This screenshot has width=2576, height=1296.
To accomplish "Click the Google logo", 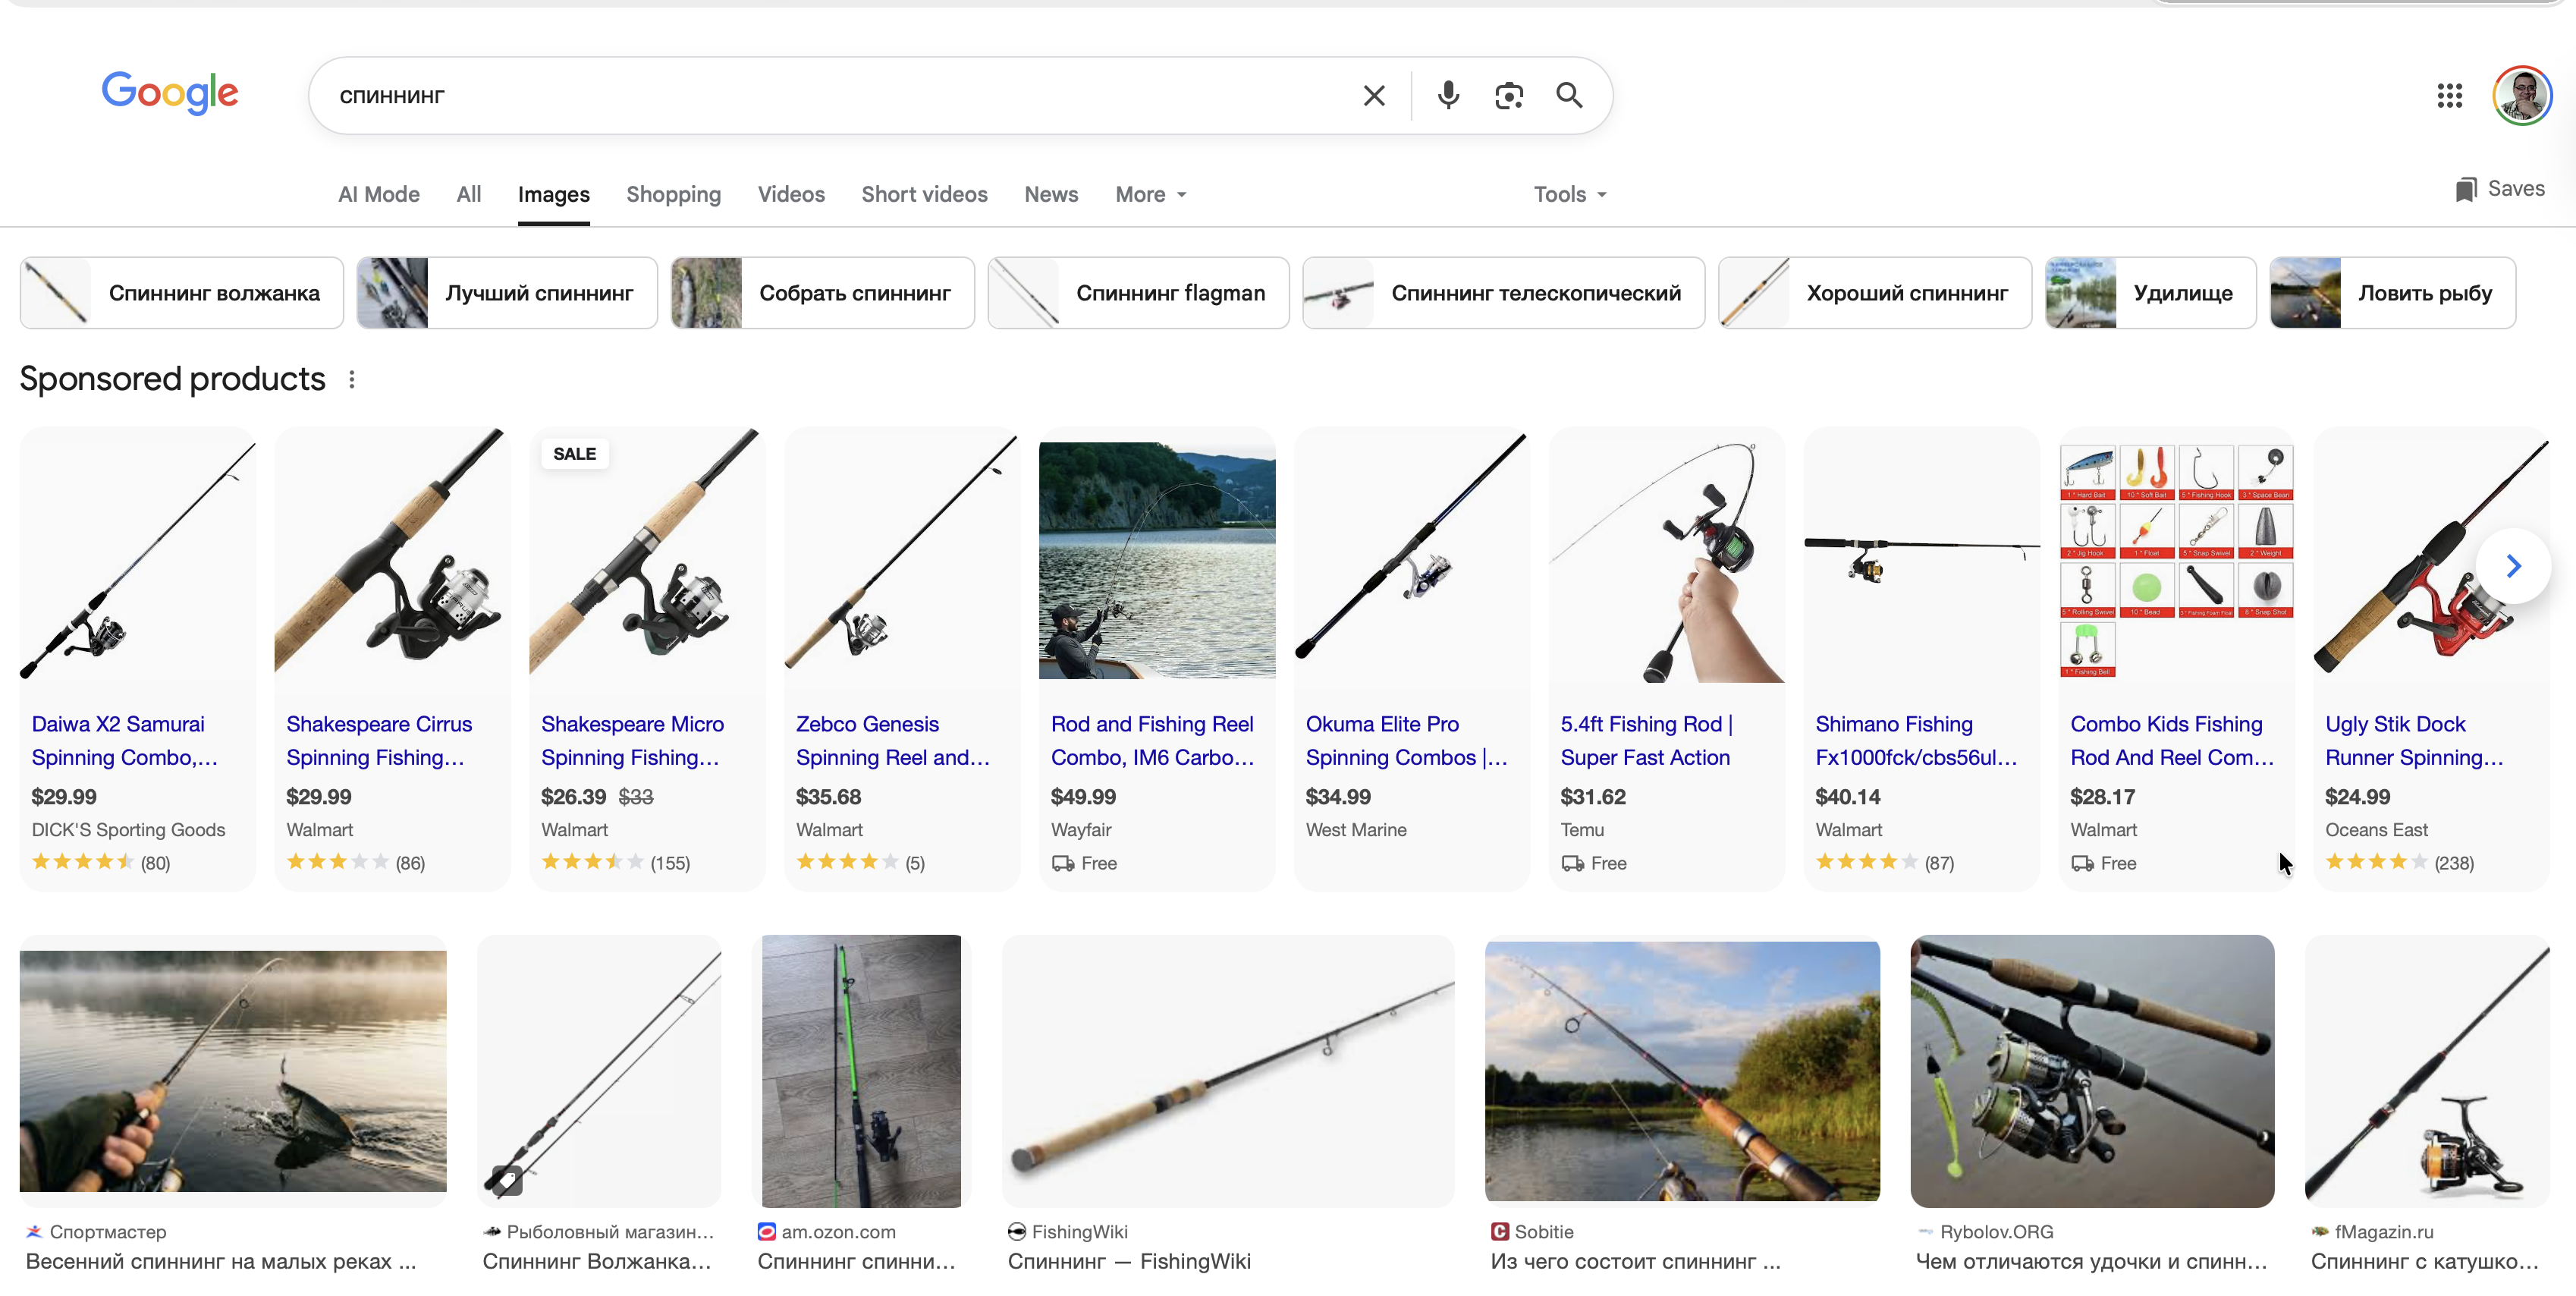I will tap(170, 93).
